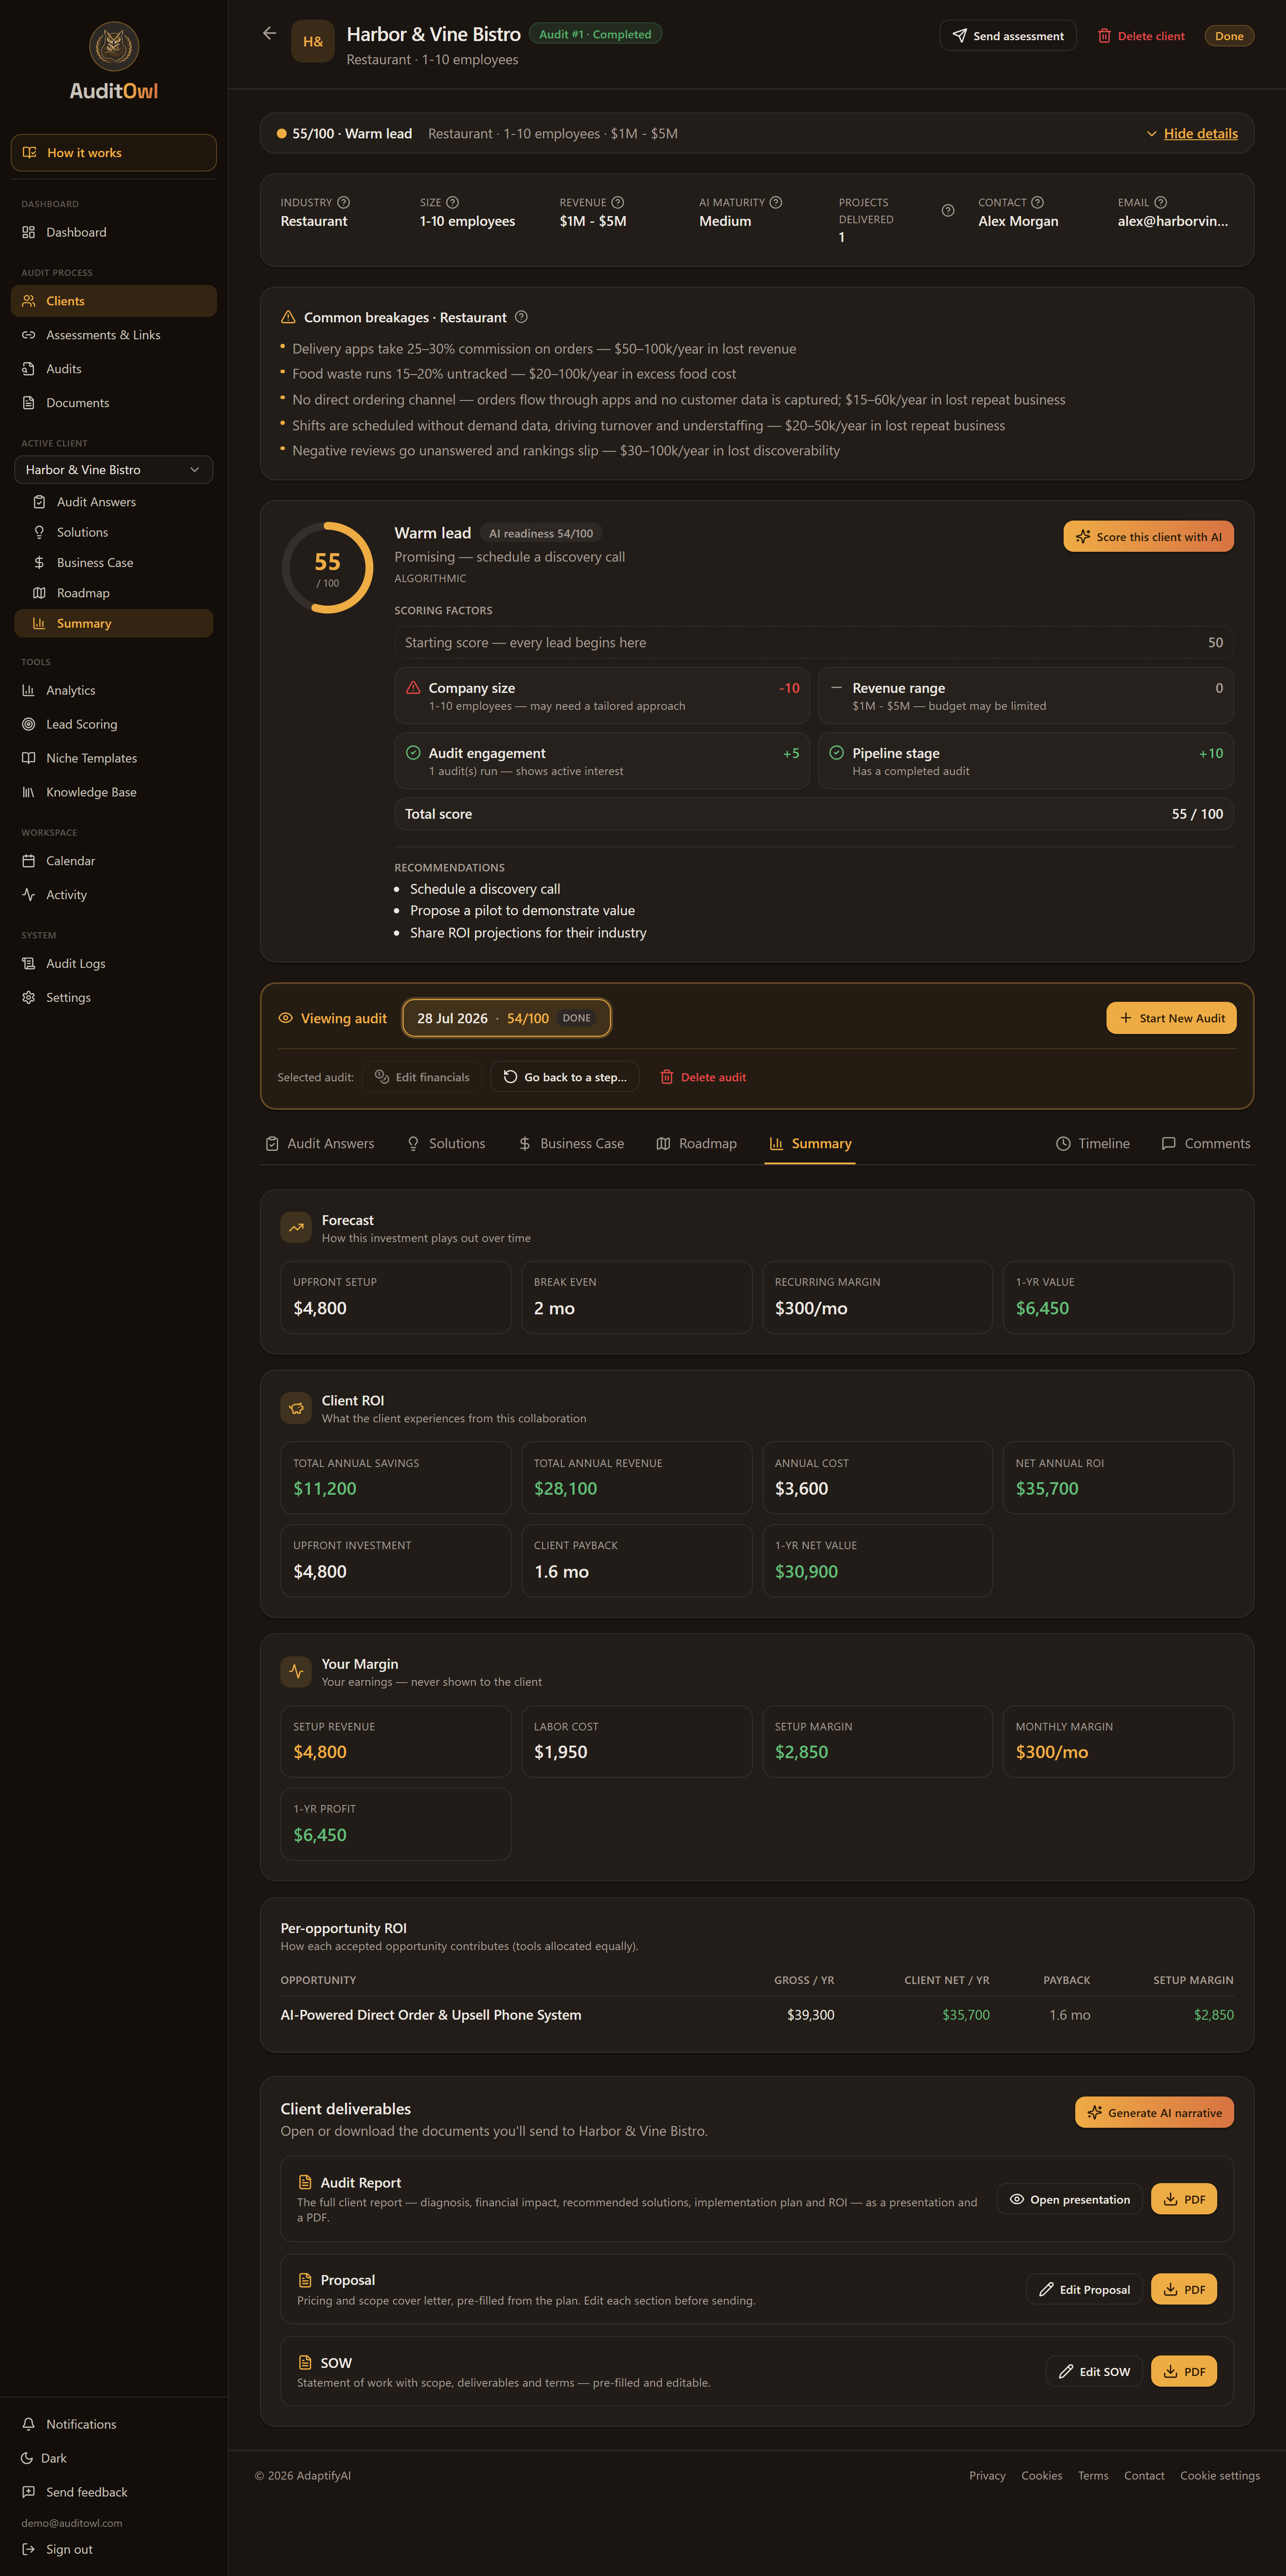Viewport: 1286px width, 2576px height.
Task: Click the AI Maturity help icon
Action: click(x=776, y=202)
